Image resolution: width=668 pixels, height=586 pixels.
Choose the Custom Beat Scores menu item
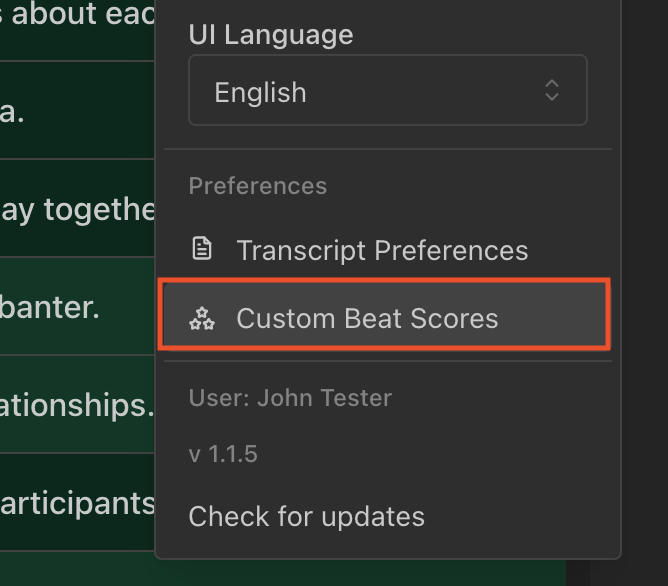coord(384,315)
